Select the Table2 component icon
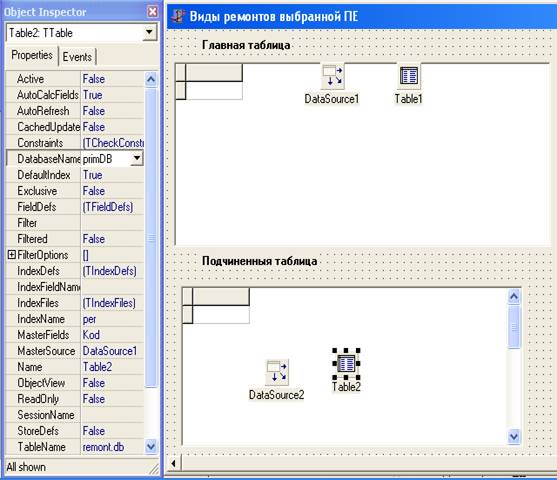This screenshot has width=557, height=480. (346, 364)
